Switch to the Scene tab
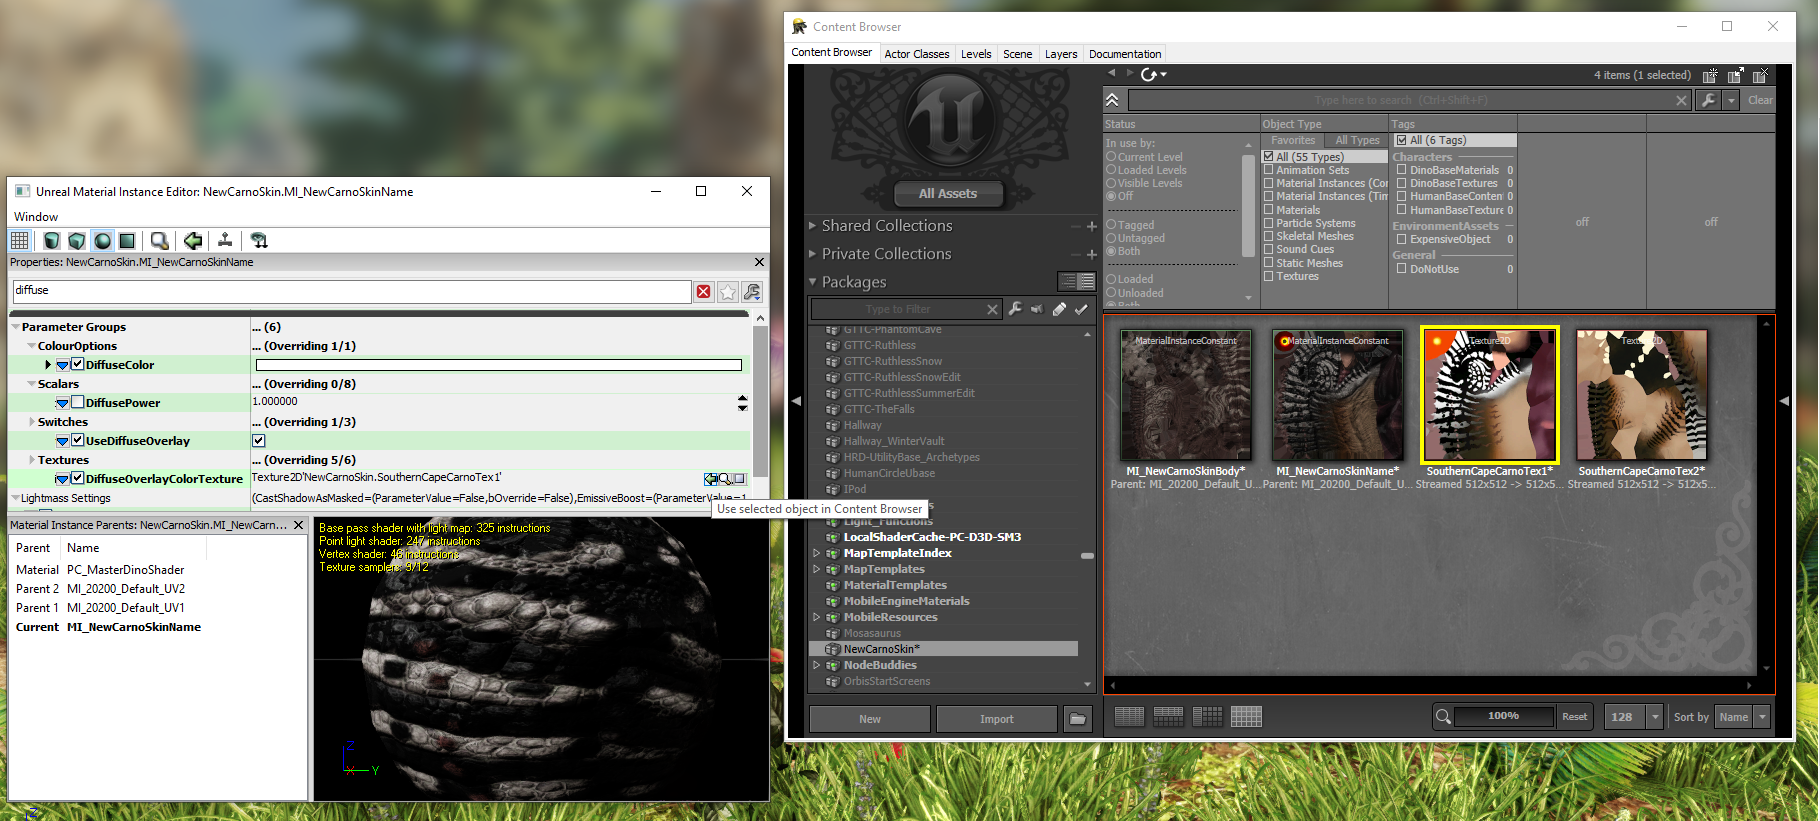Viewport: 1820px width, 821px height. pos(1018,54)
